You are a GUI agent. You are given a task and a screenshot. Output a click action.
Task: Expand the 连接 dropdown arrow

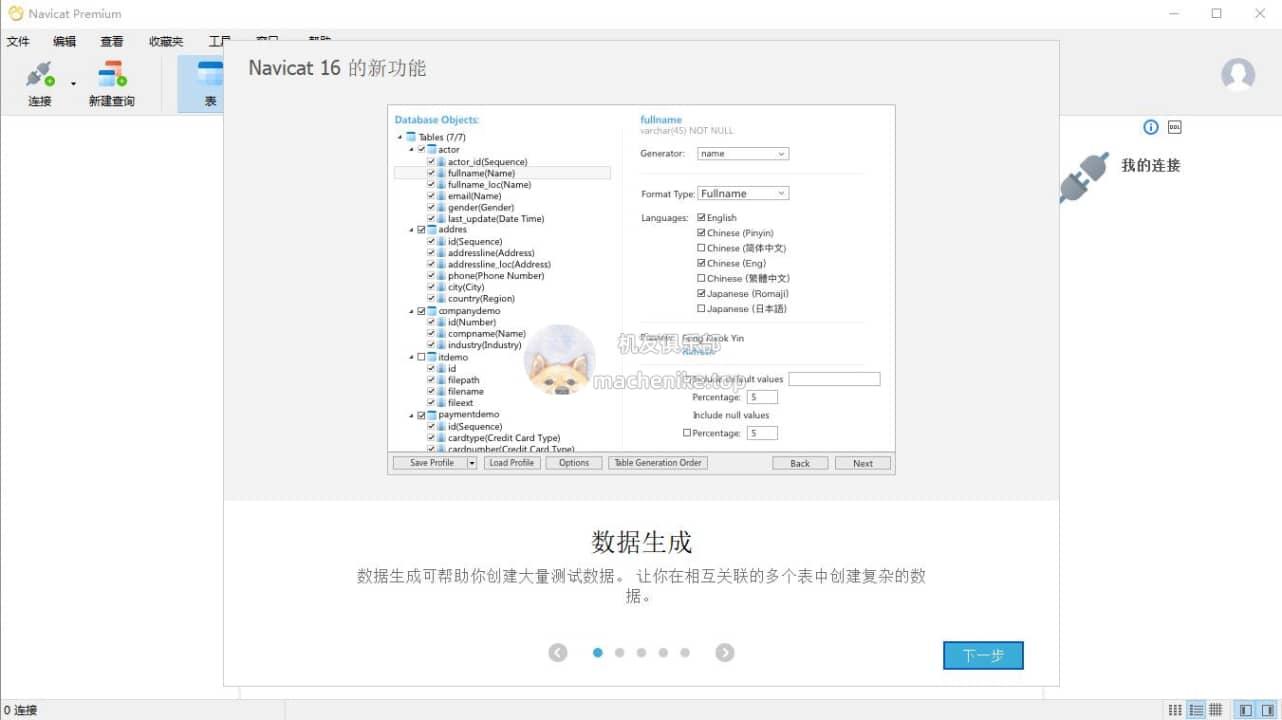(73, 84)
